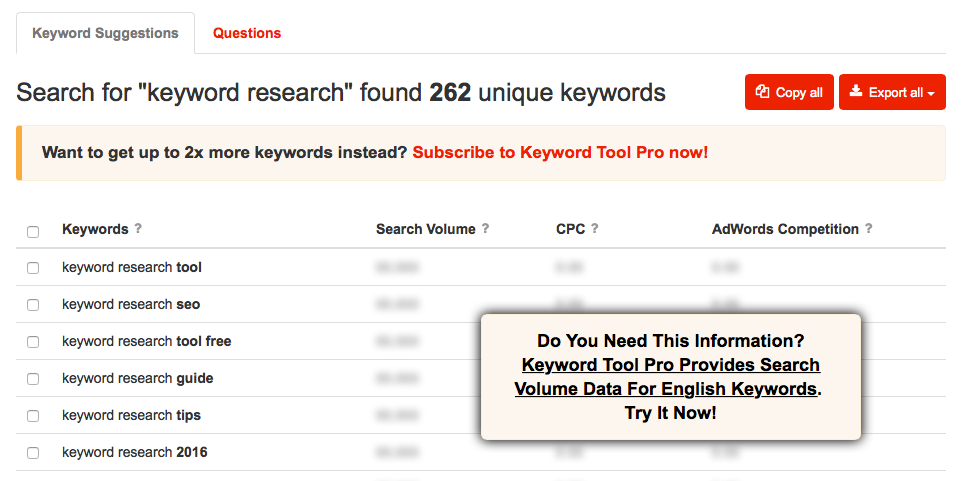
Task: Open the Keyword Suggestions tab
Action: pyautogui.click(x=106, y=33)
